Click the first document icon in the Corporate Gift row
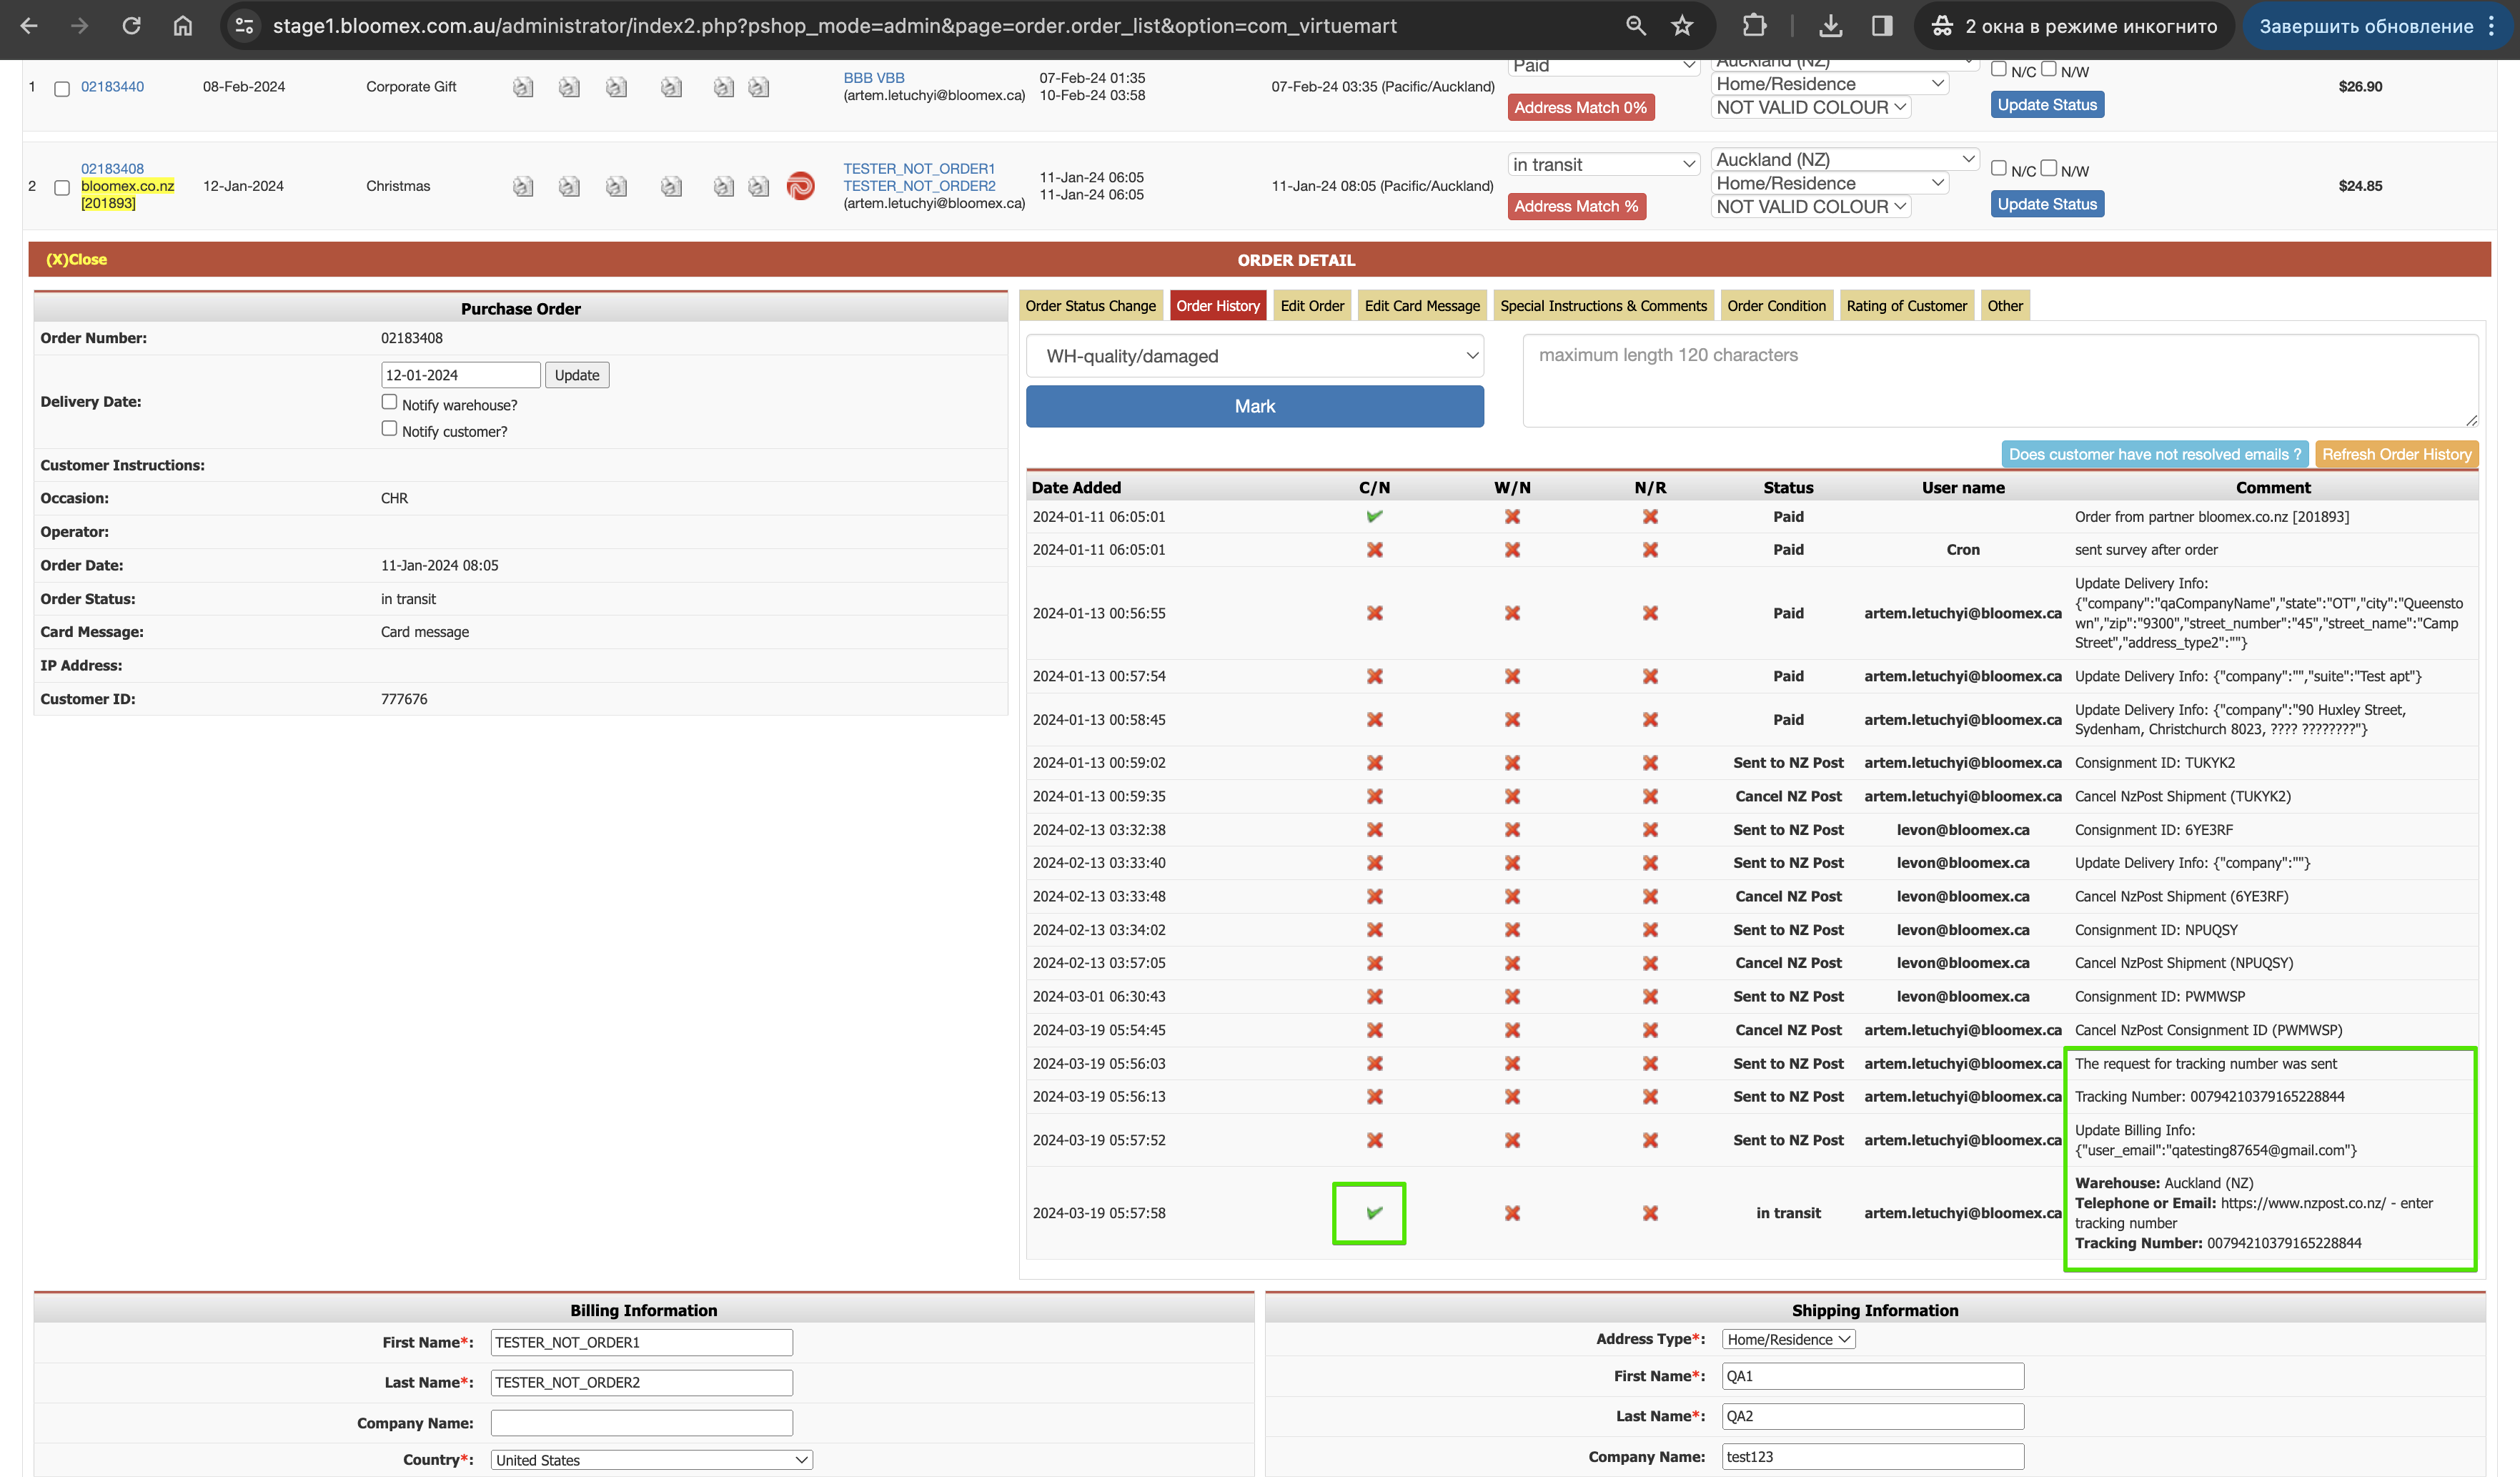 pyautogui.click(x=523, y=87)
